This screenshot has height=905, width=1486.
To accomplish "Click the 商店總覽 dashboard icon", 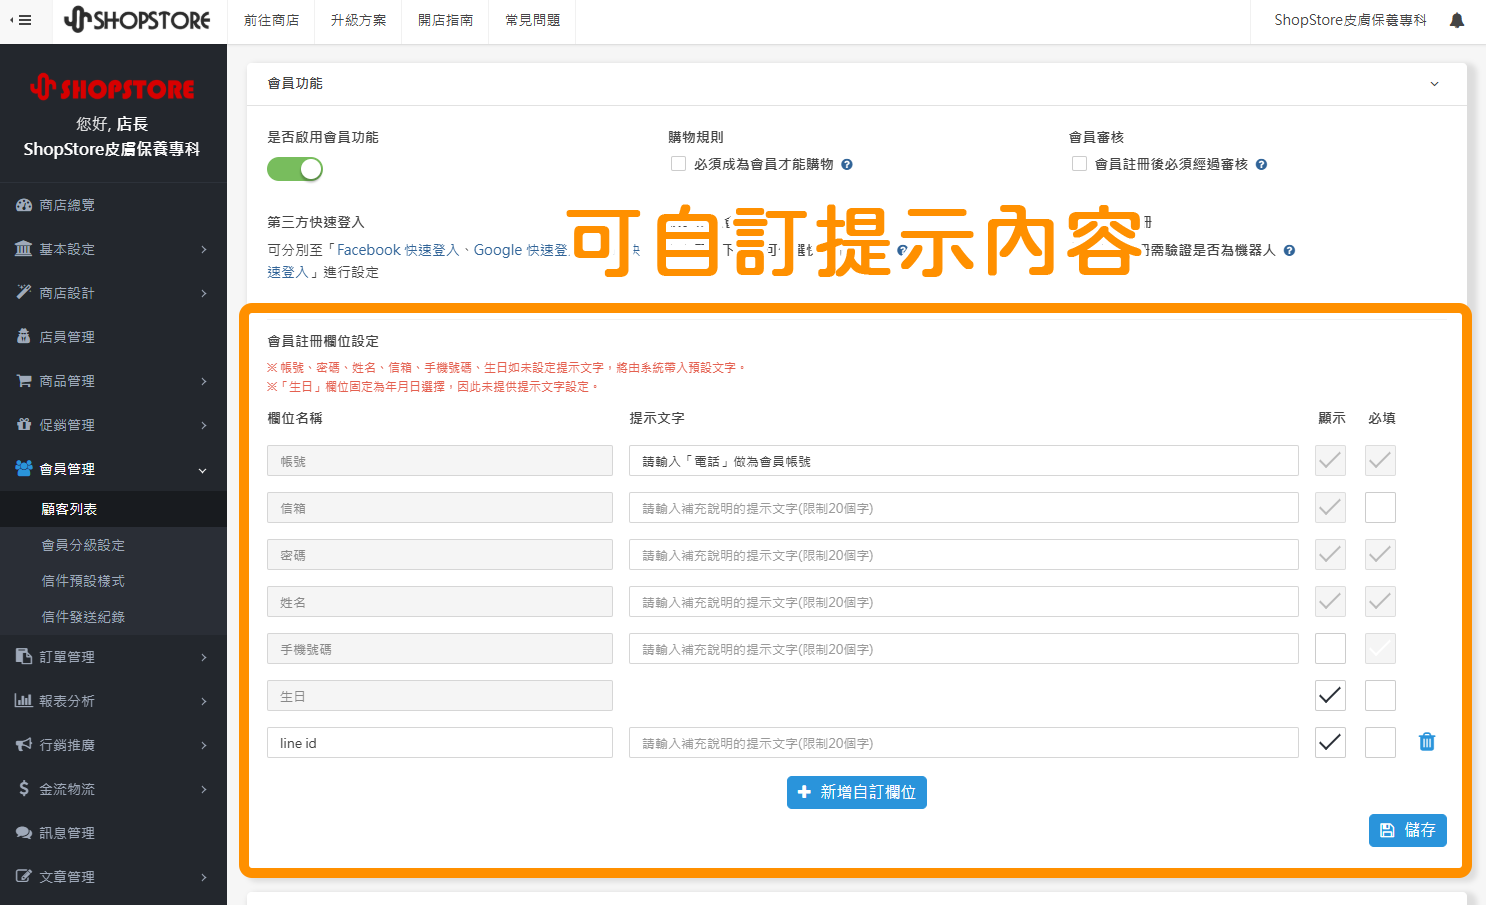I will (24, 205).
